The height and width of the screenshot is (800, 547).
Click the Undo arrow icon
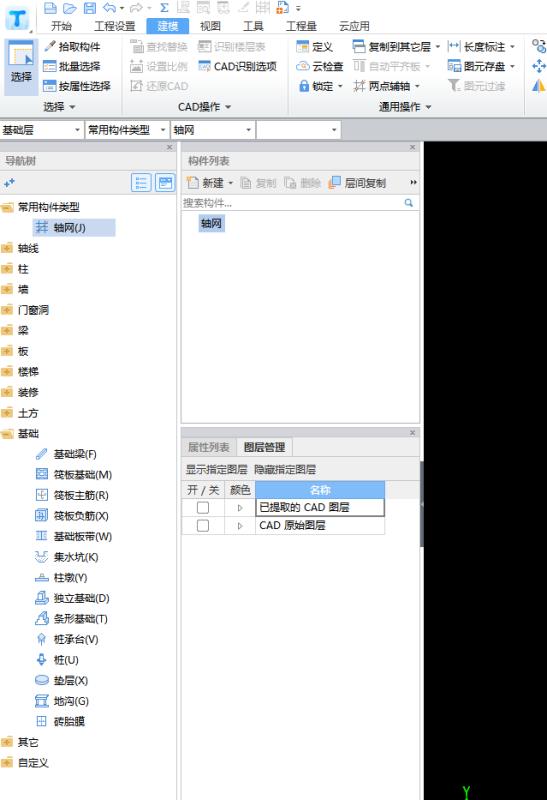click(x=110, y=8)
